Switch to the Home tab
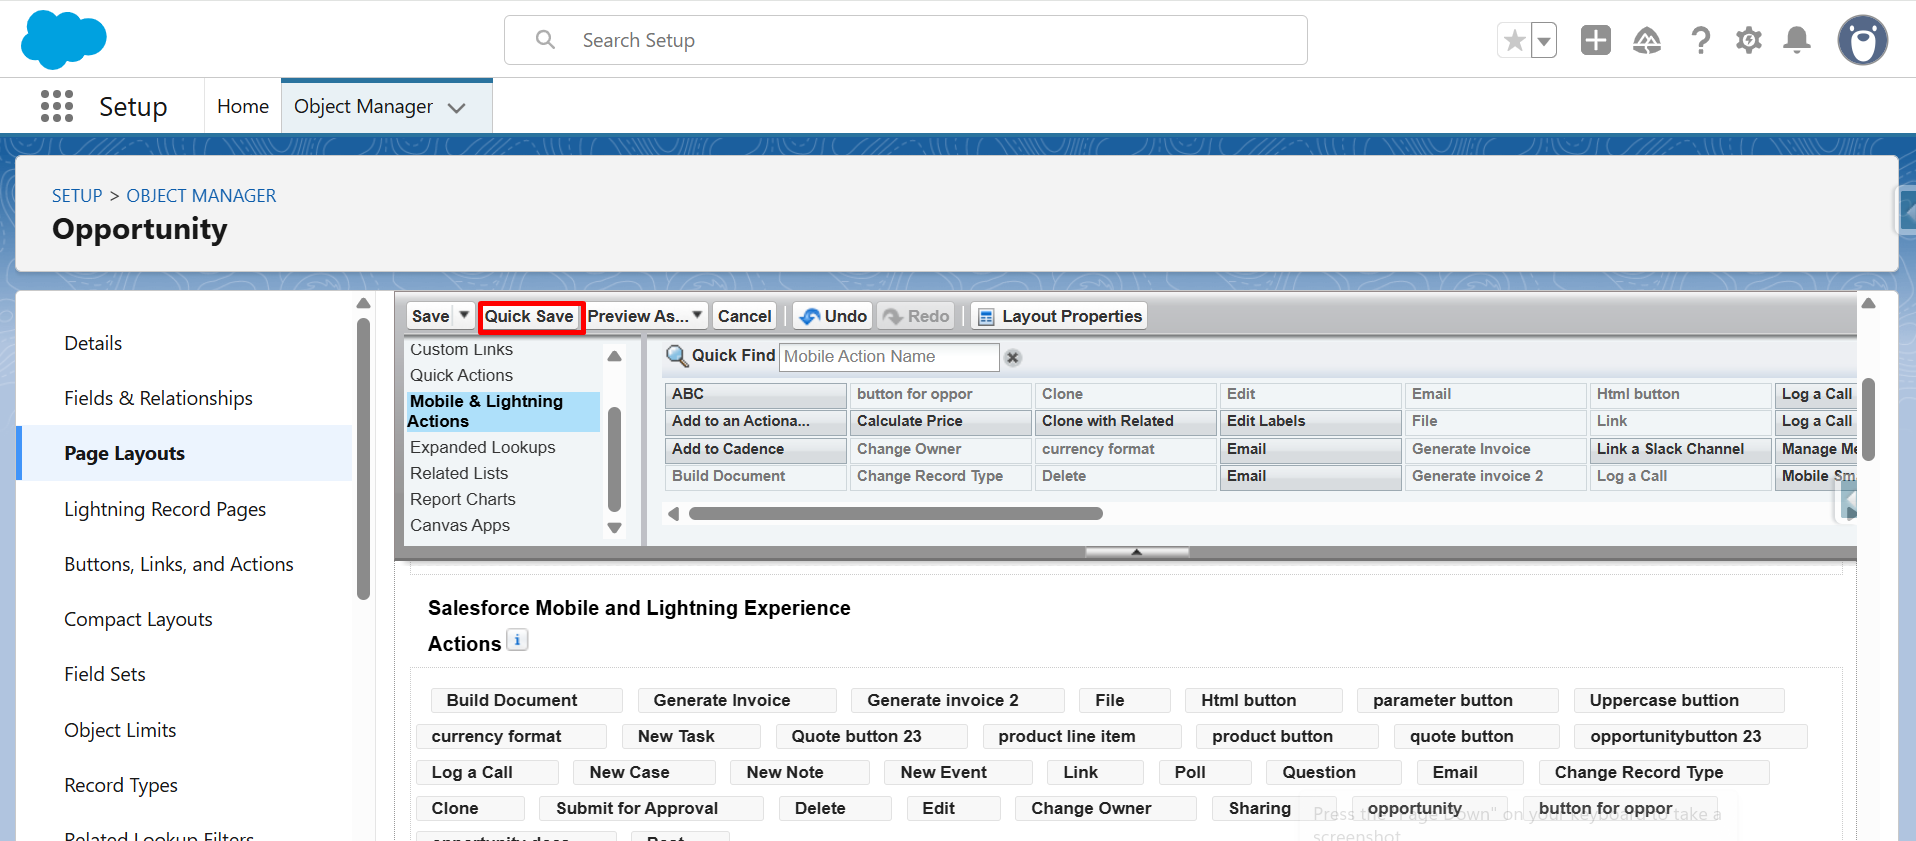The width and height of the screenshot is (1916, 841). coord(243,106)
